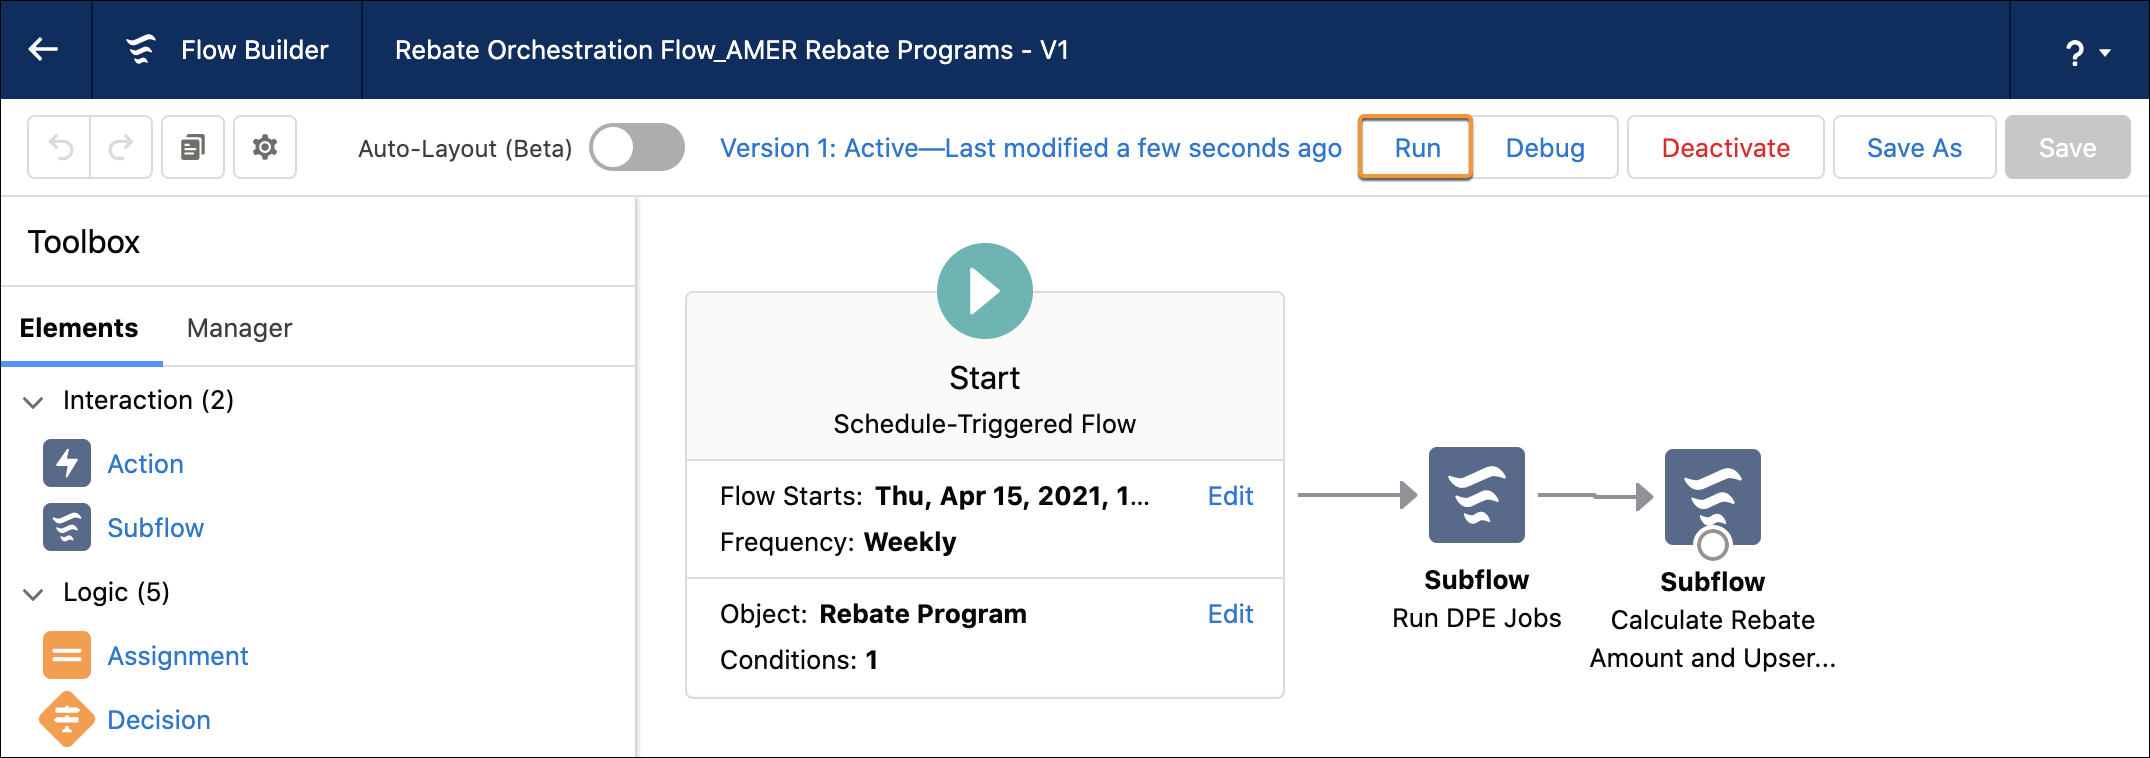
Task: Open the copy elements icon
Action: [x=192, y=147]
